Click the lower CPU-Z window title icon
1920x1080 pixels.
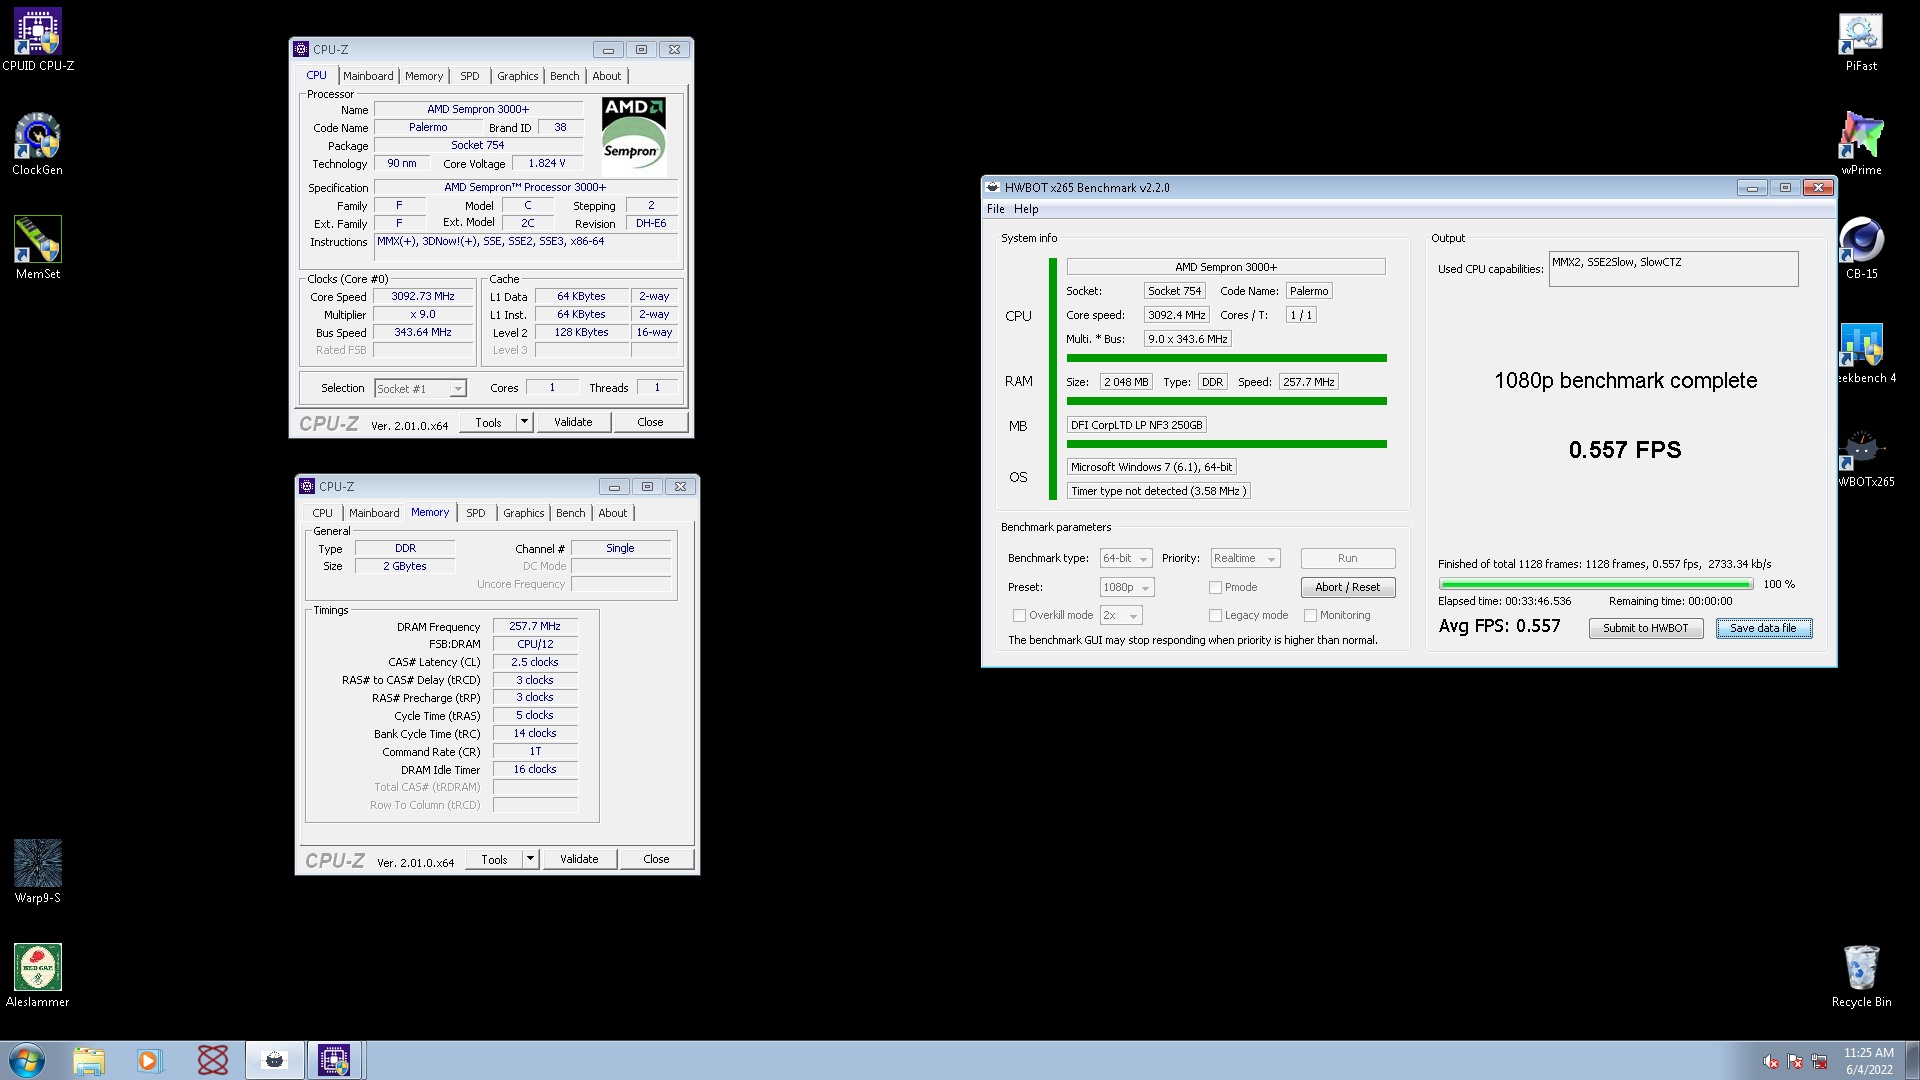pyautogui.click(x=307, y=486)
